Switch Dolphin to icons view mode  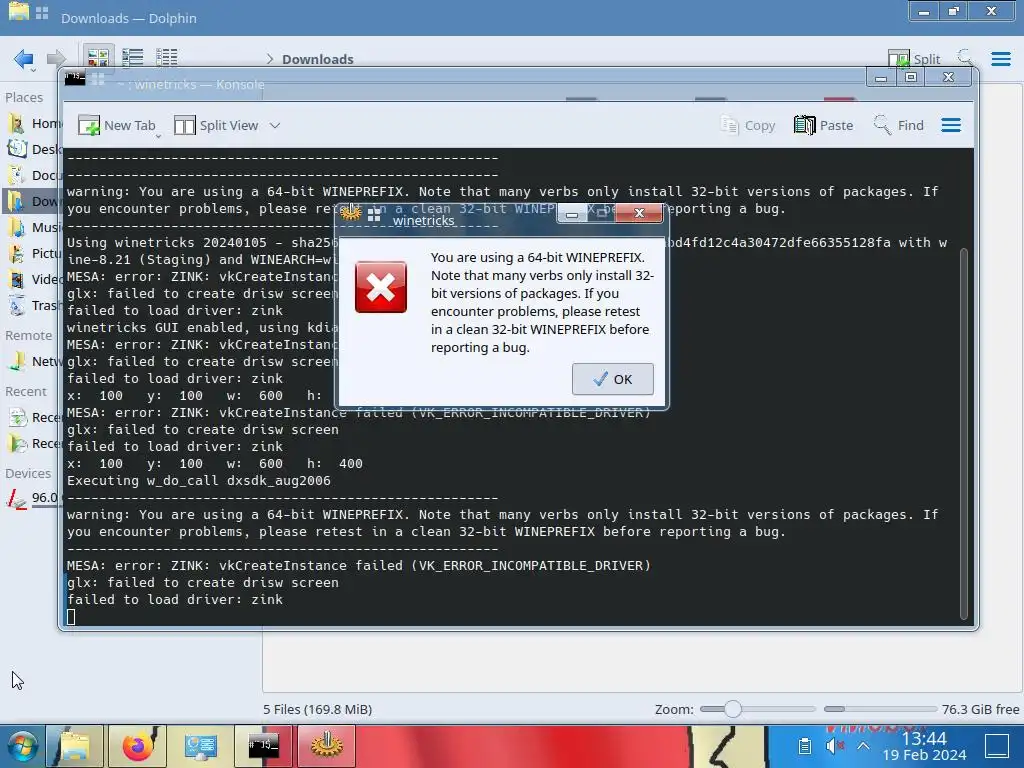tap(98, 58)
